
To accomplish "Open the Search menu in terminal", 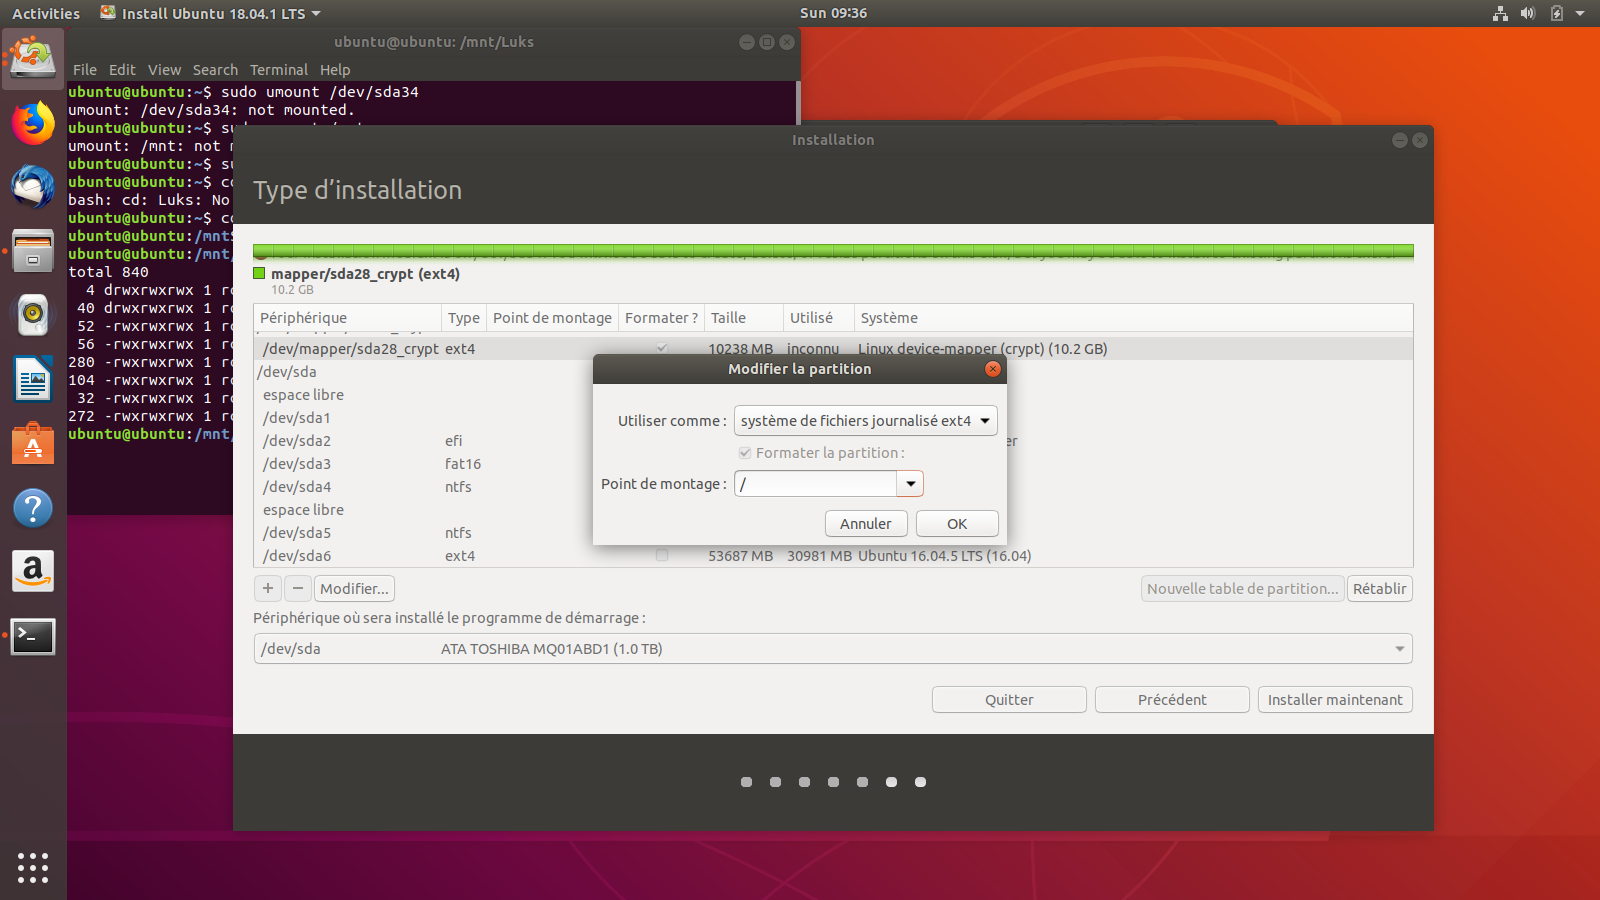I will [215, 70].
